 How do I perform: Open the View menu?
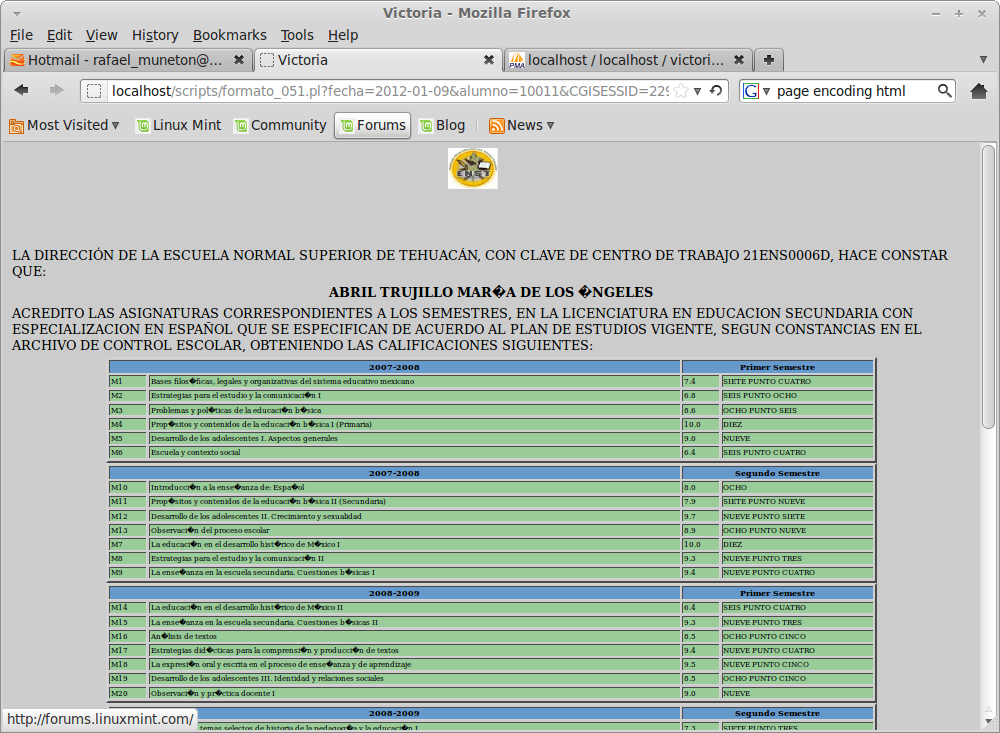click(x=101, y=35)
